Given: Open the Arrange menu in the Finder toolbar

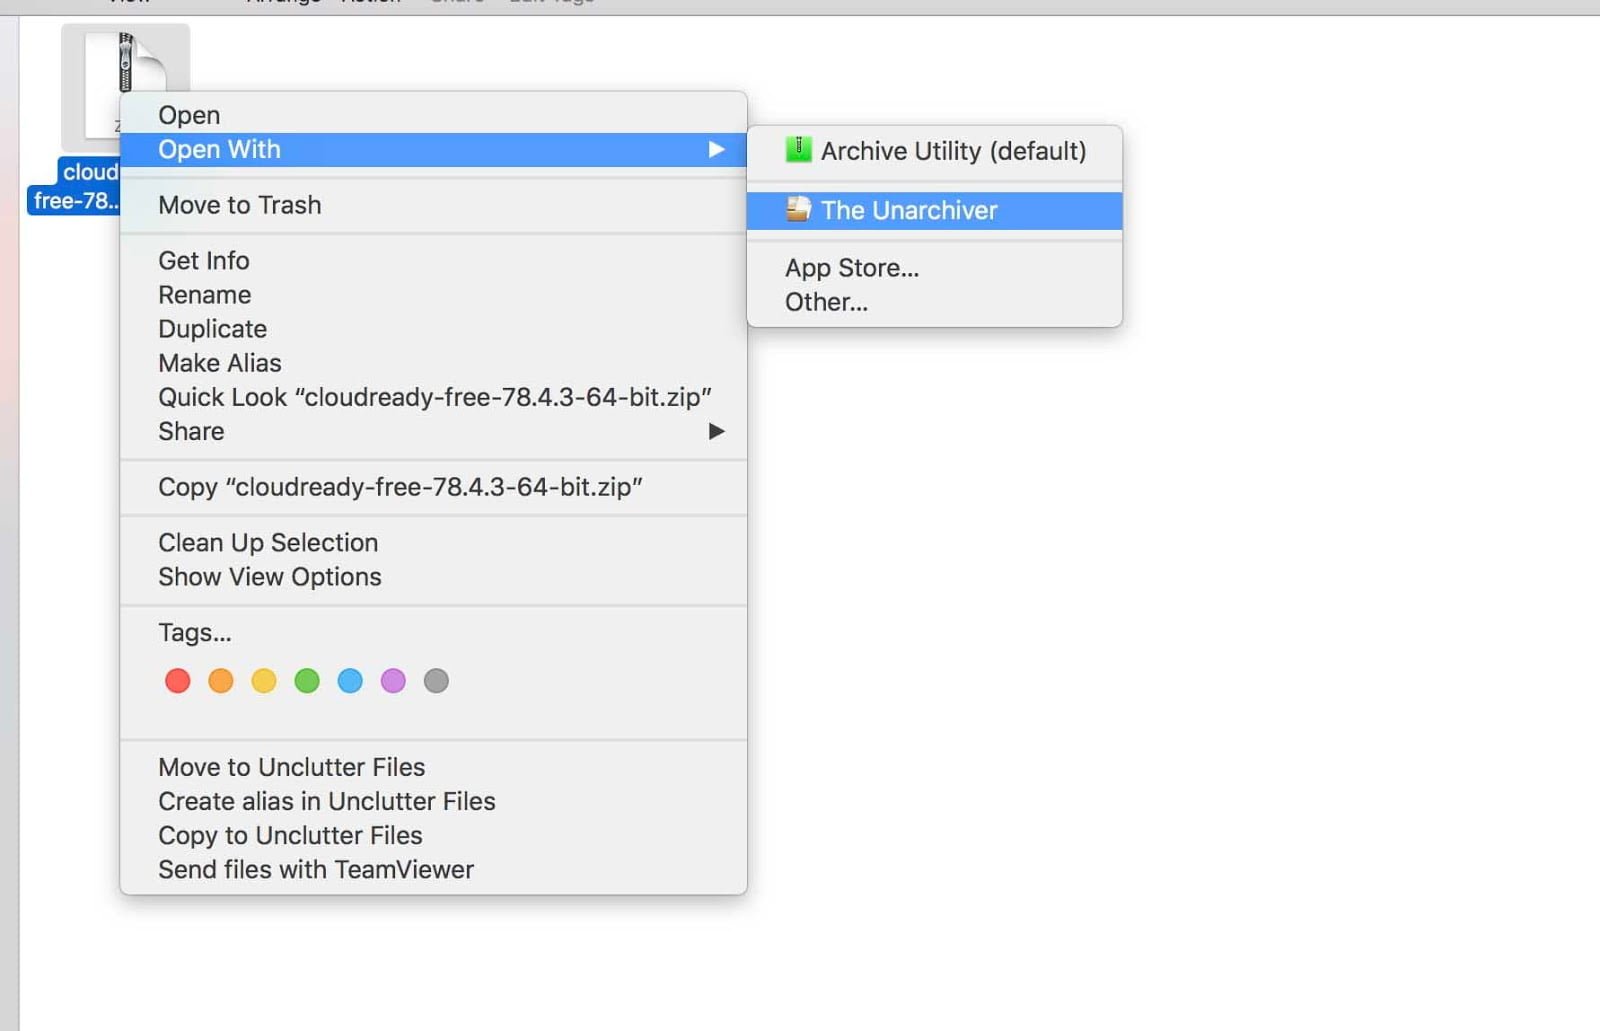Looking at the screenshot, I should coord(283,4).
